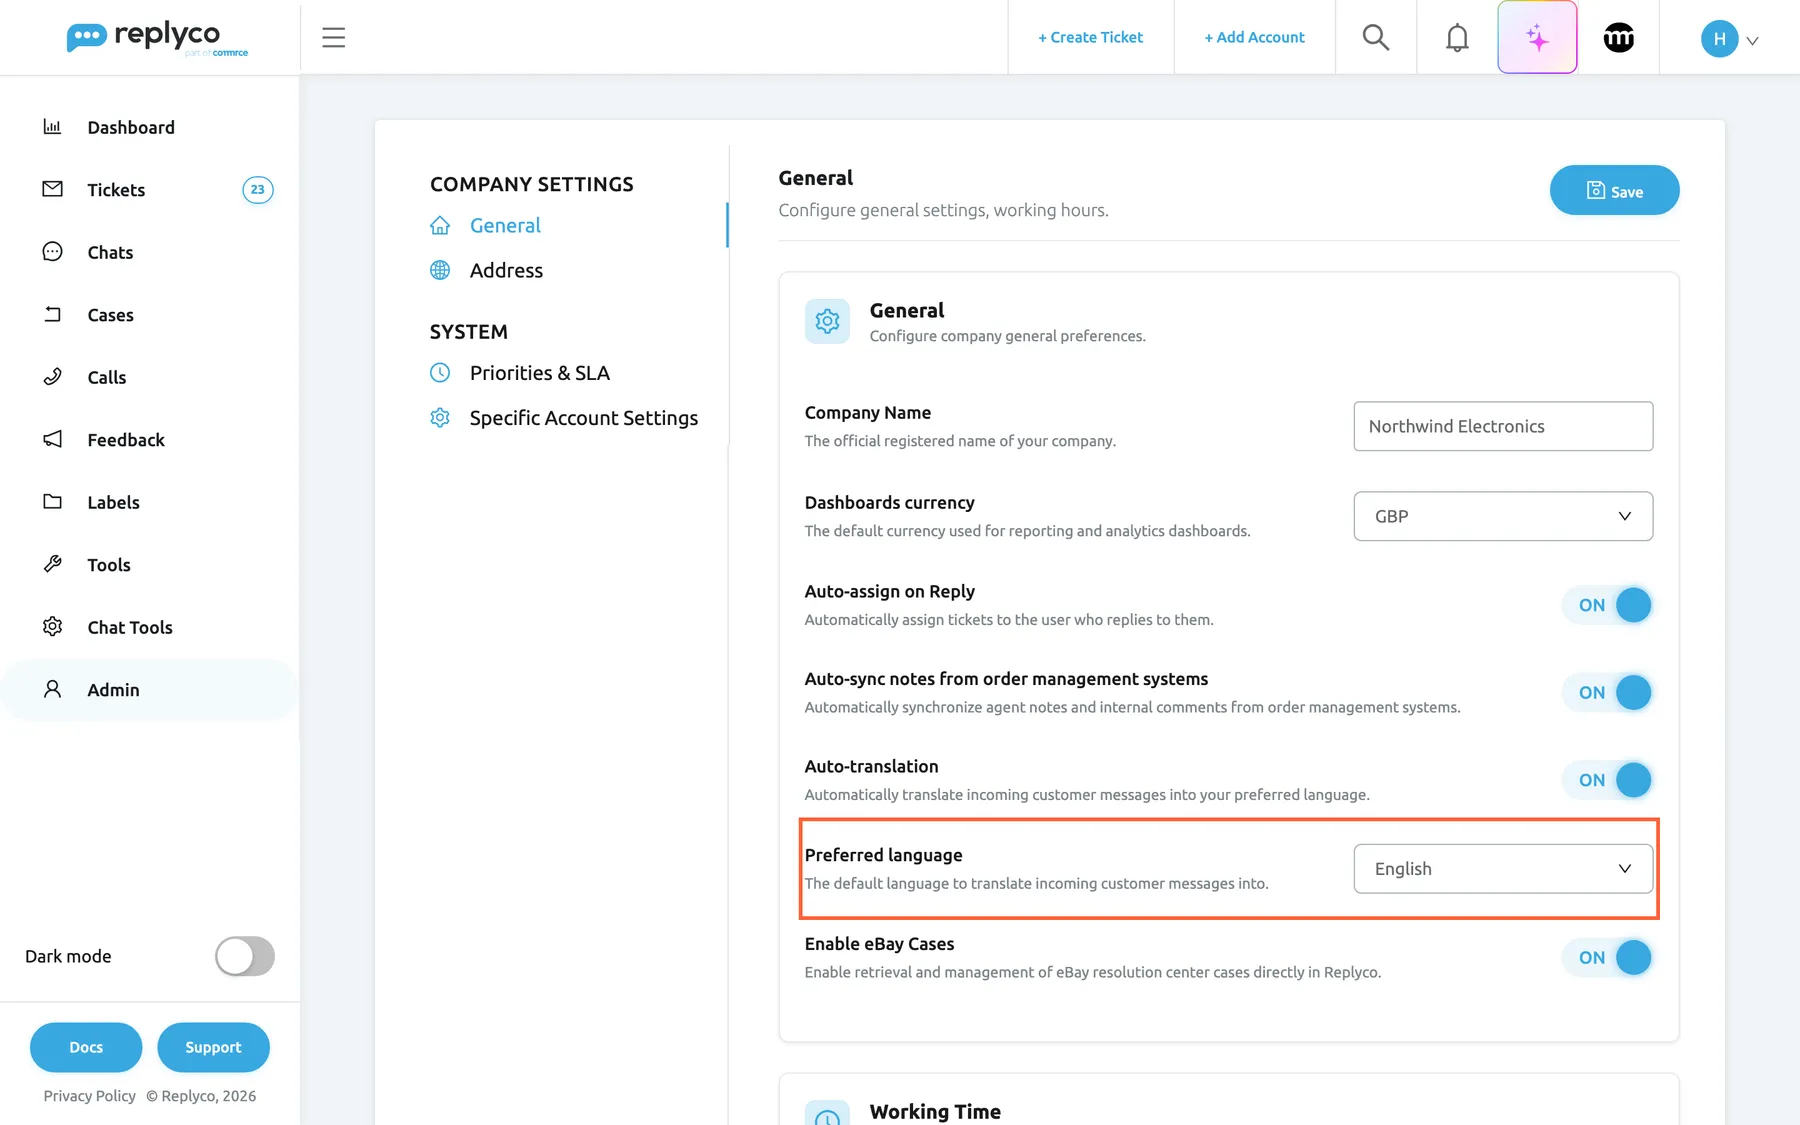Click the Tickets count badge 23
1800x1125 pixels.
point(258,190)
